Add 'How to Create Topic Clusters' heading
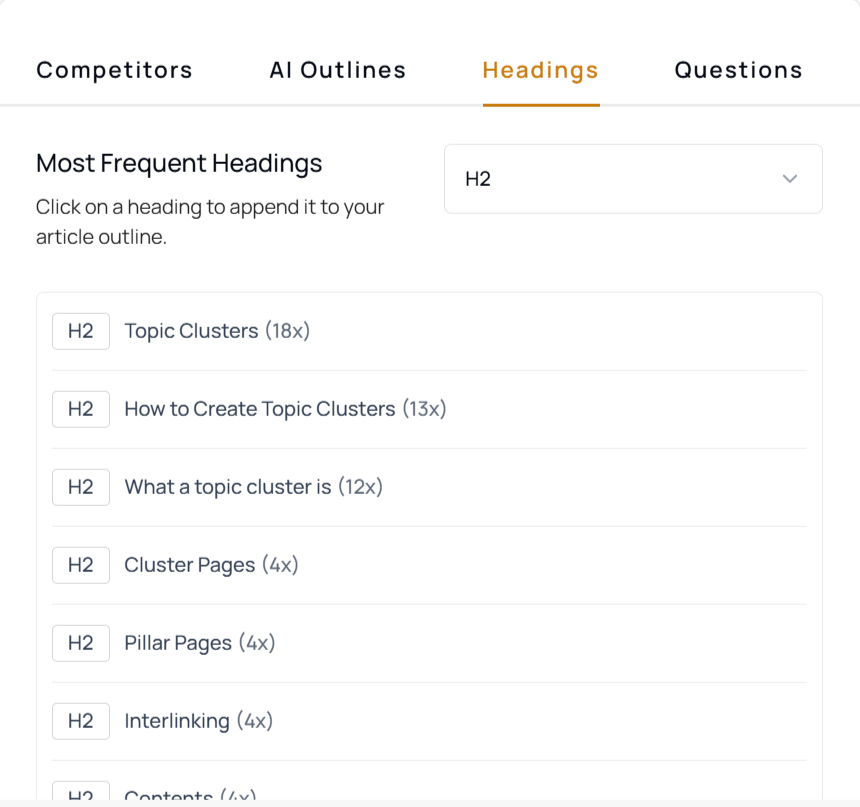Screen dimensions: 860x807 click(284, 409)
